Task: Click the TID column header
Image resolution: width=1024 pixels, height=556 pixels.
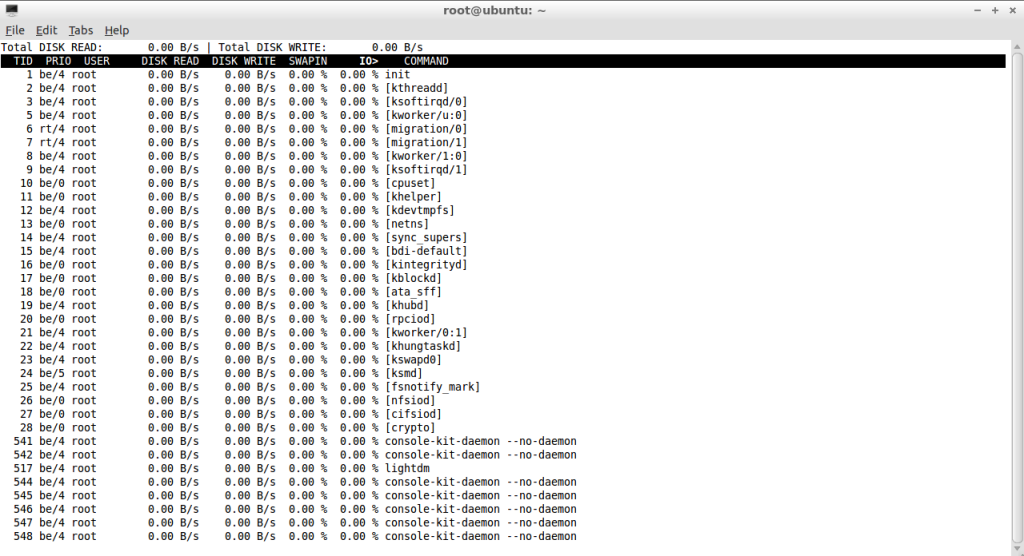Action: [23, 61]
